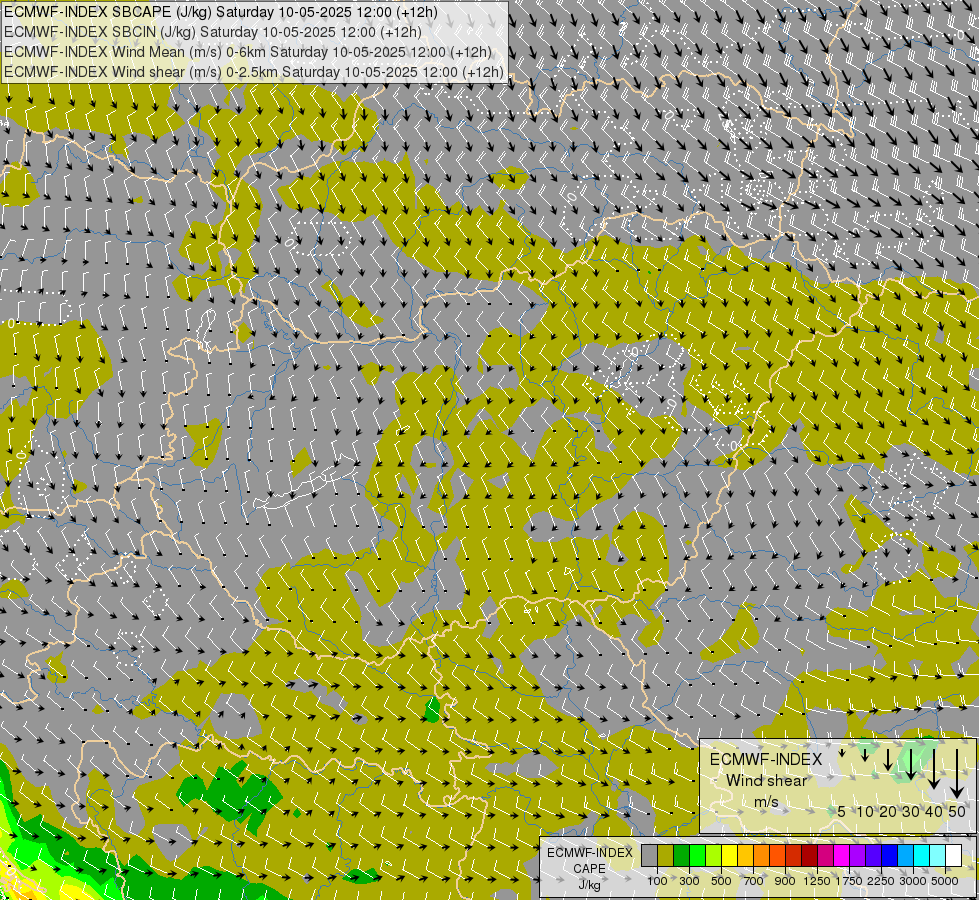Click the '500' tick label on the CAPE scale
979x900 pixels.
[721, 881]
